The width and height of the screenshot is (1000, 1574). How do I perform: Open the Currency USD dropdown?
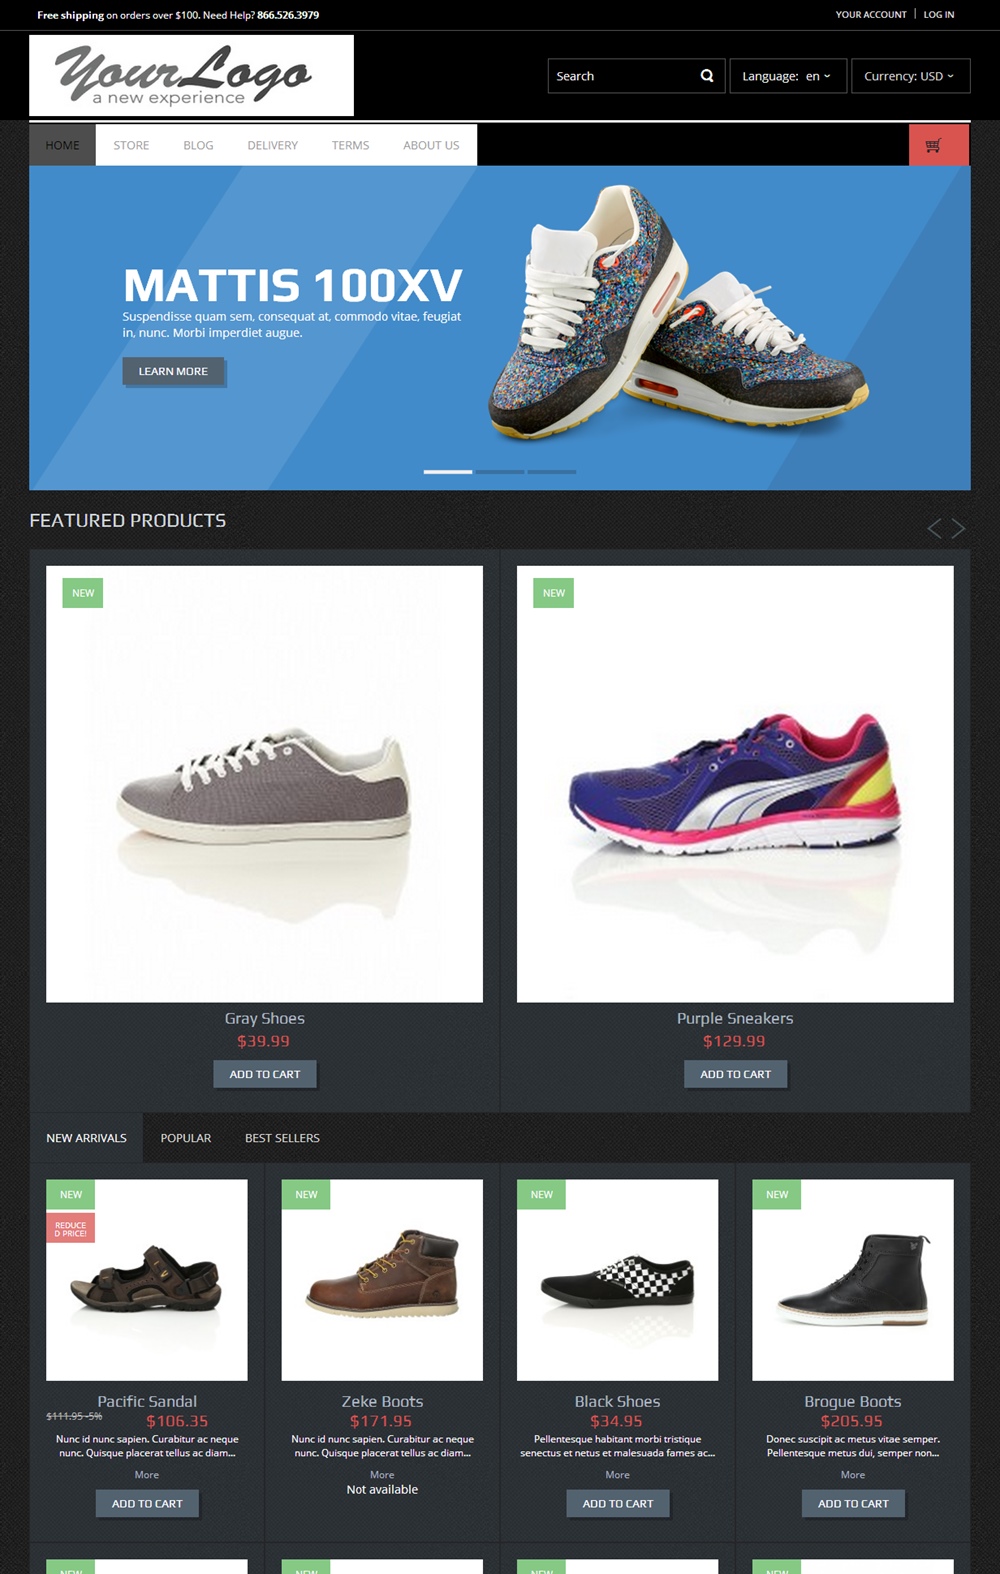click(x=910, y=76)
